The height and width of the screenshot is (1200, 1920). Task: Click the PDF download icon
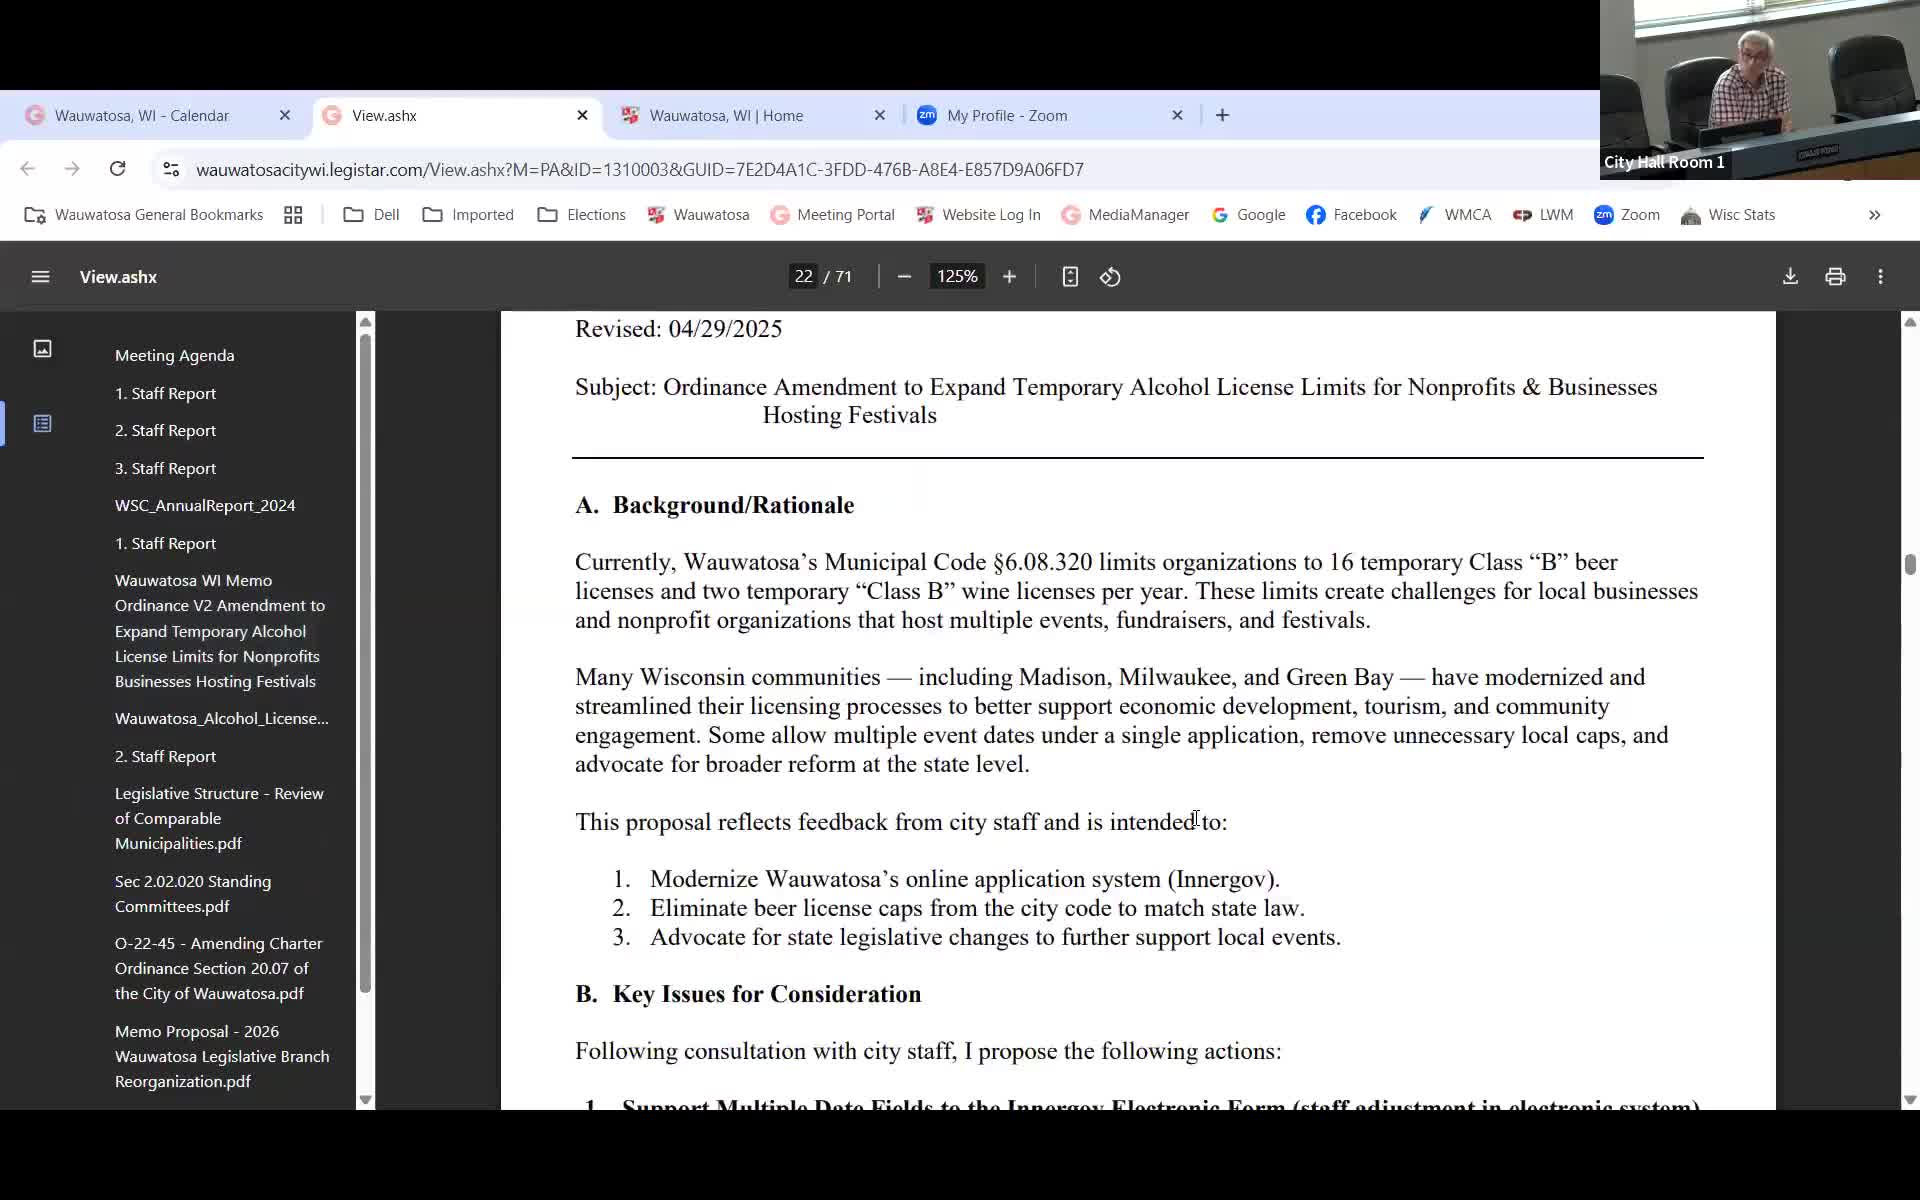(1790, 277)
